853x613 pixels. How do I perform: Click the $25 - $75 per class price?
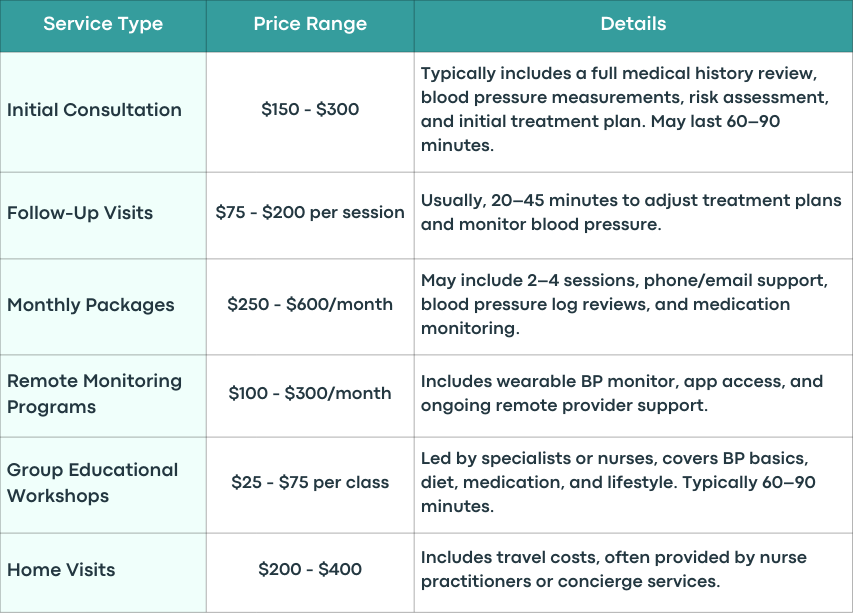click(310, 482)
